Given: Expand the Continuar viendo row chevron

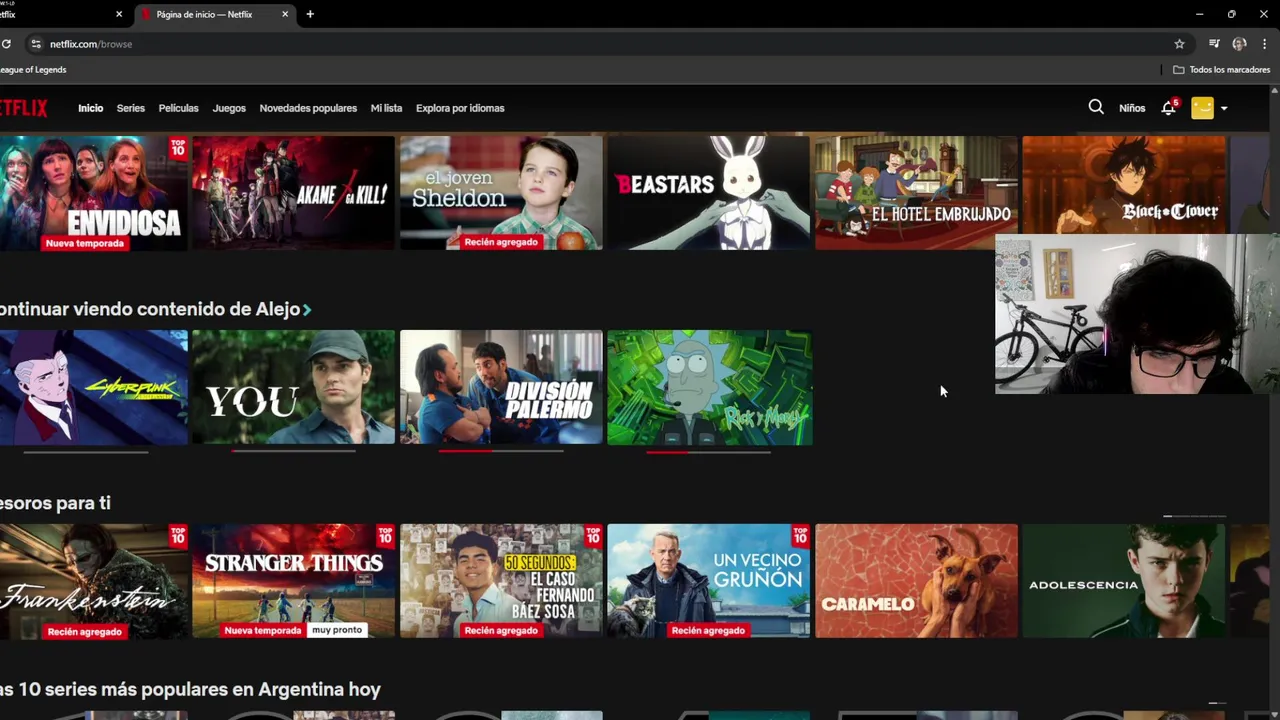Looking at the screenshot, I should click(x=307, y=310).
